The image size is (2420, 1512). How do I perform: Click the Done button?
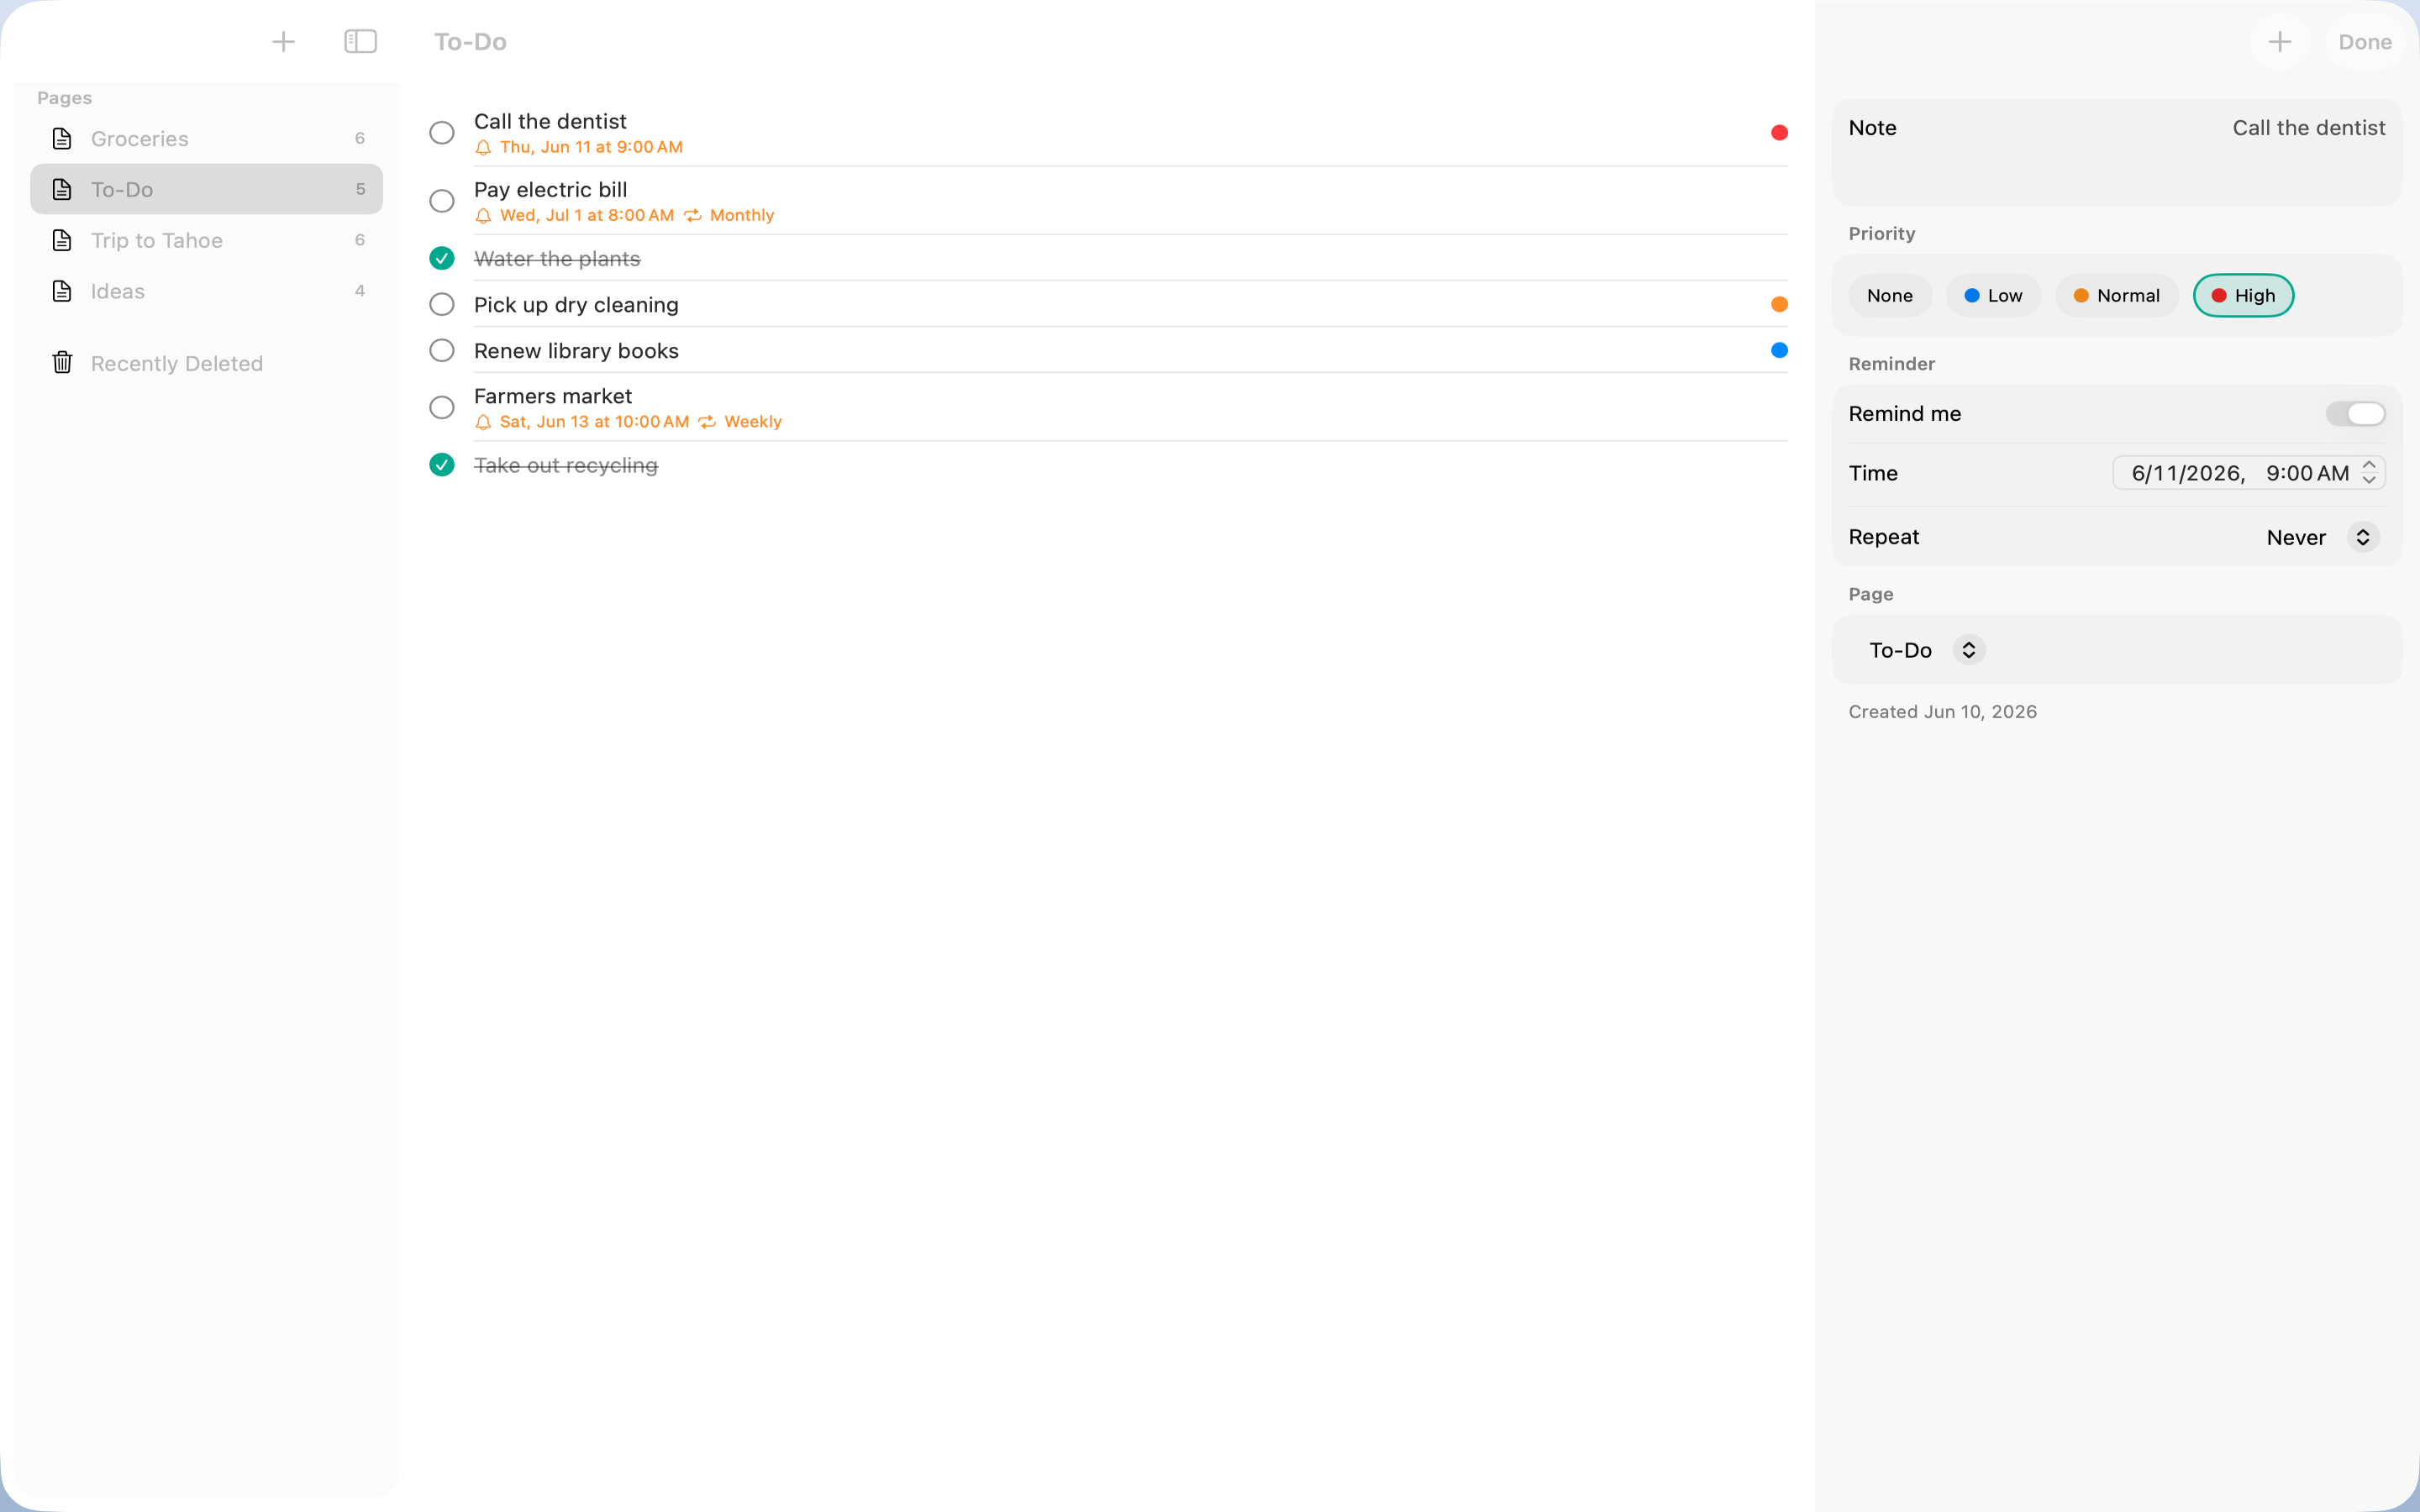2364,42
